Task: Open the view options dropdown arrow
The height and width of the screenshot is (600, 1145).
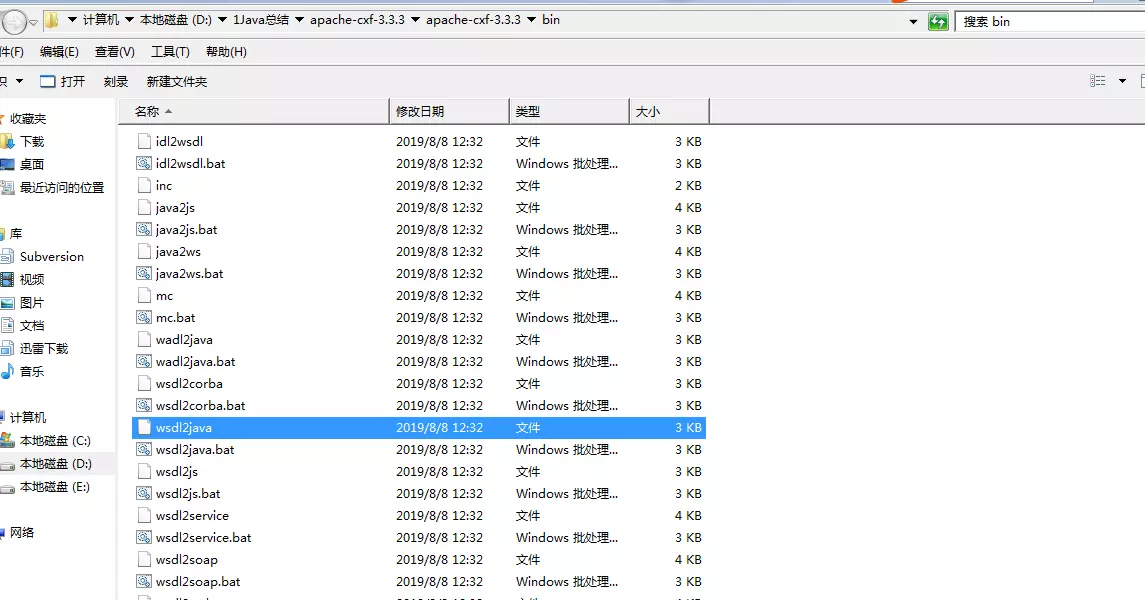Action: click(1122, 81)
